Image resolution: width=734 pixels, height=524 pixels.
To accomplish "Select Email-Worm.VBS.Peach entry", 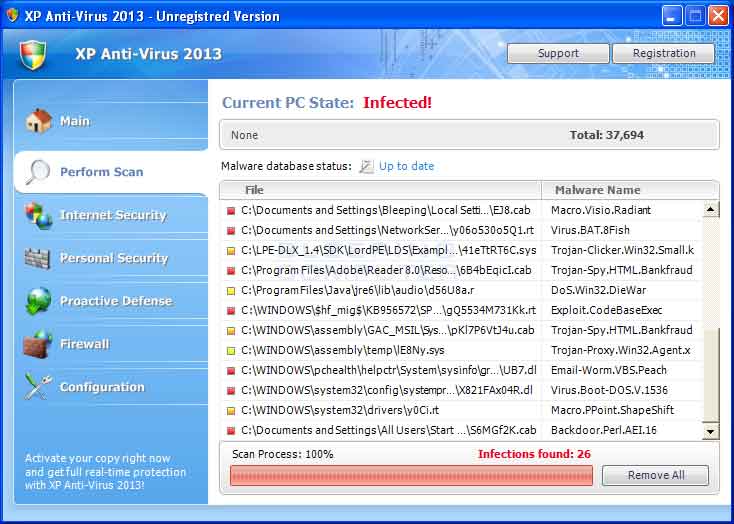I will [x=609, y=370].
